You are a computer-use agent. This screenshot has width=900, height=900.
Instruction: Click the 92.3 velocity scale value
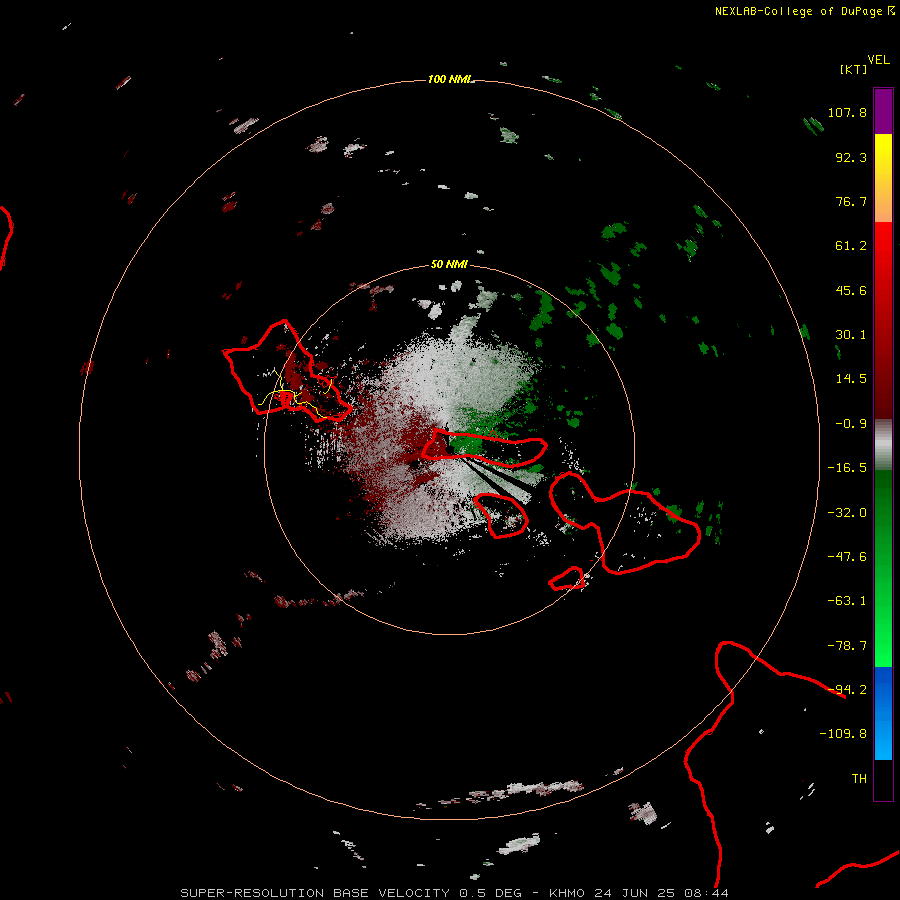coord(851,157)
